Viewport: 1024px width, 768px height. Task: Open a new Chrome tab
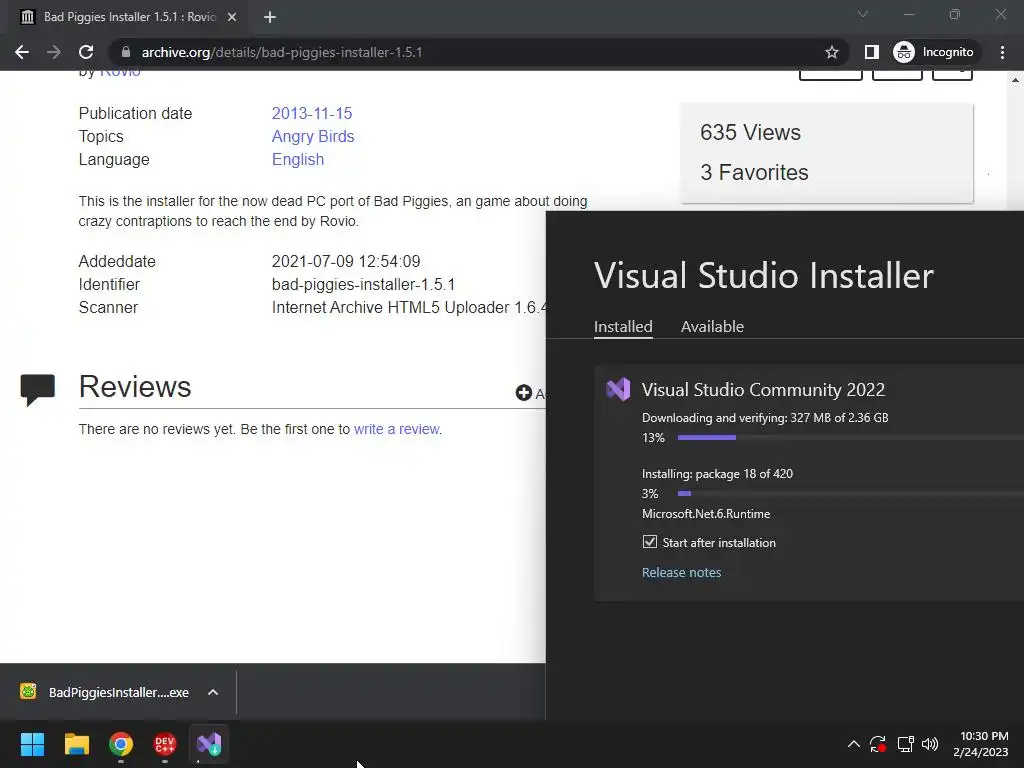pyautogui.click(x=270, y=17)
